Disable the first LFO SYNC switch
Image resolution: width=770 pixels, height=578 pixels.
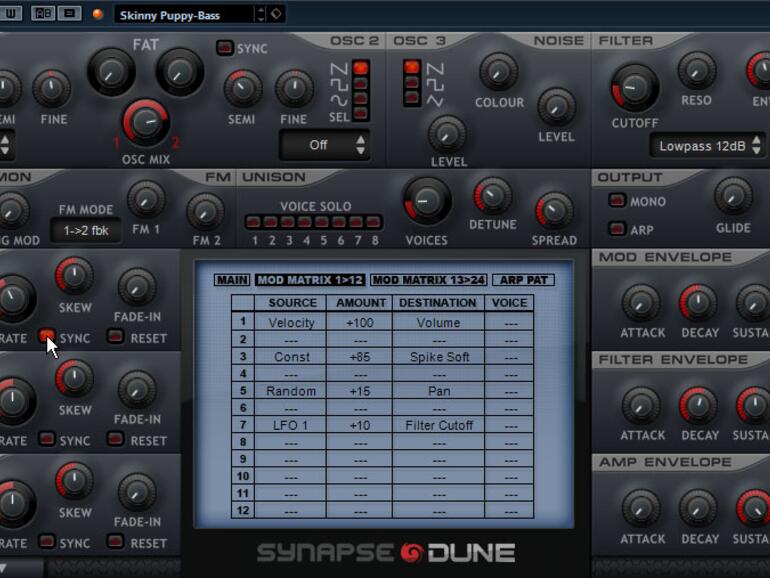[47, 336]
